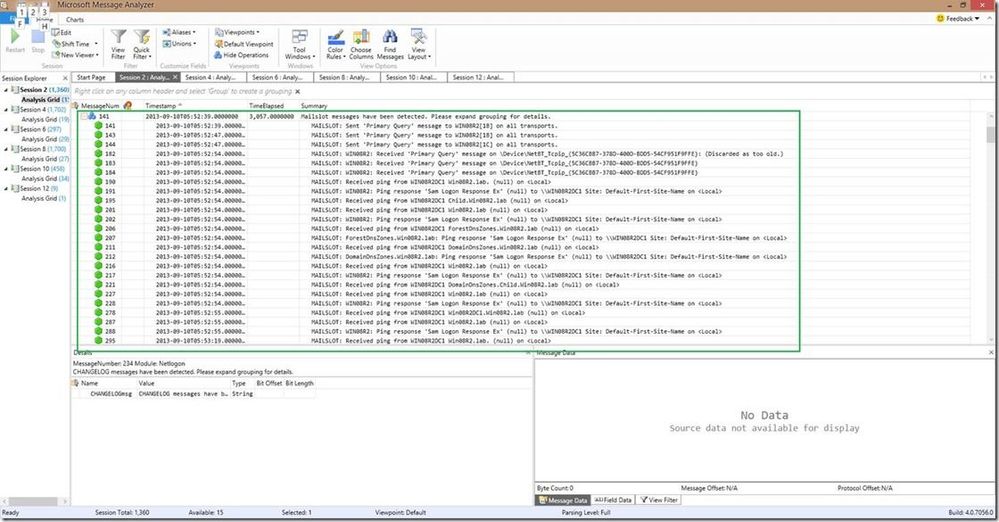999x522 pixels.
Task: Switch to the Session 8 tab
Action: pos(347,77)
